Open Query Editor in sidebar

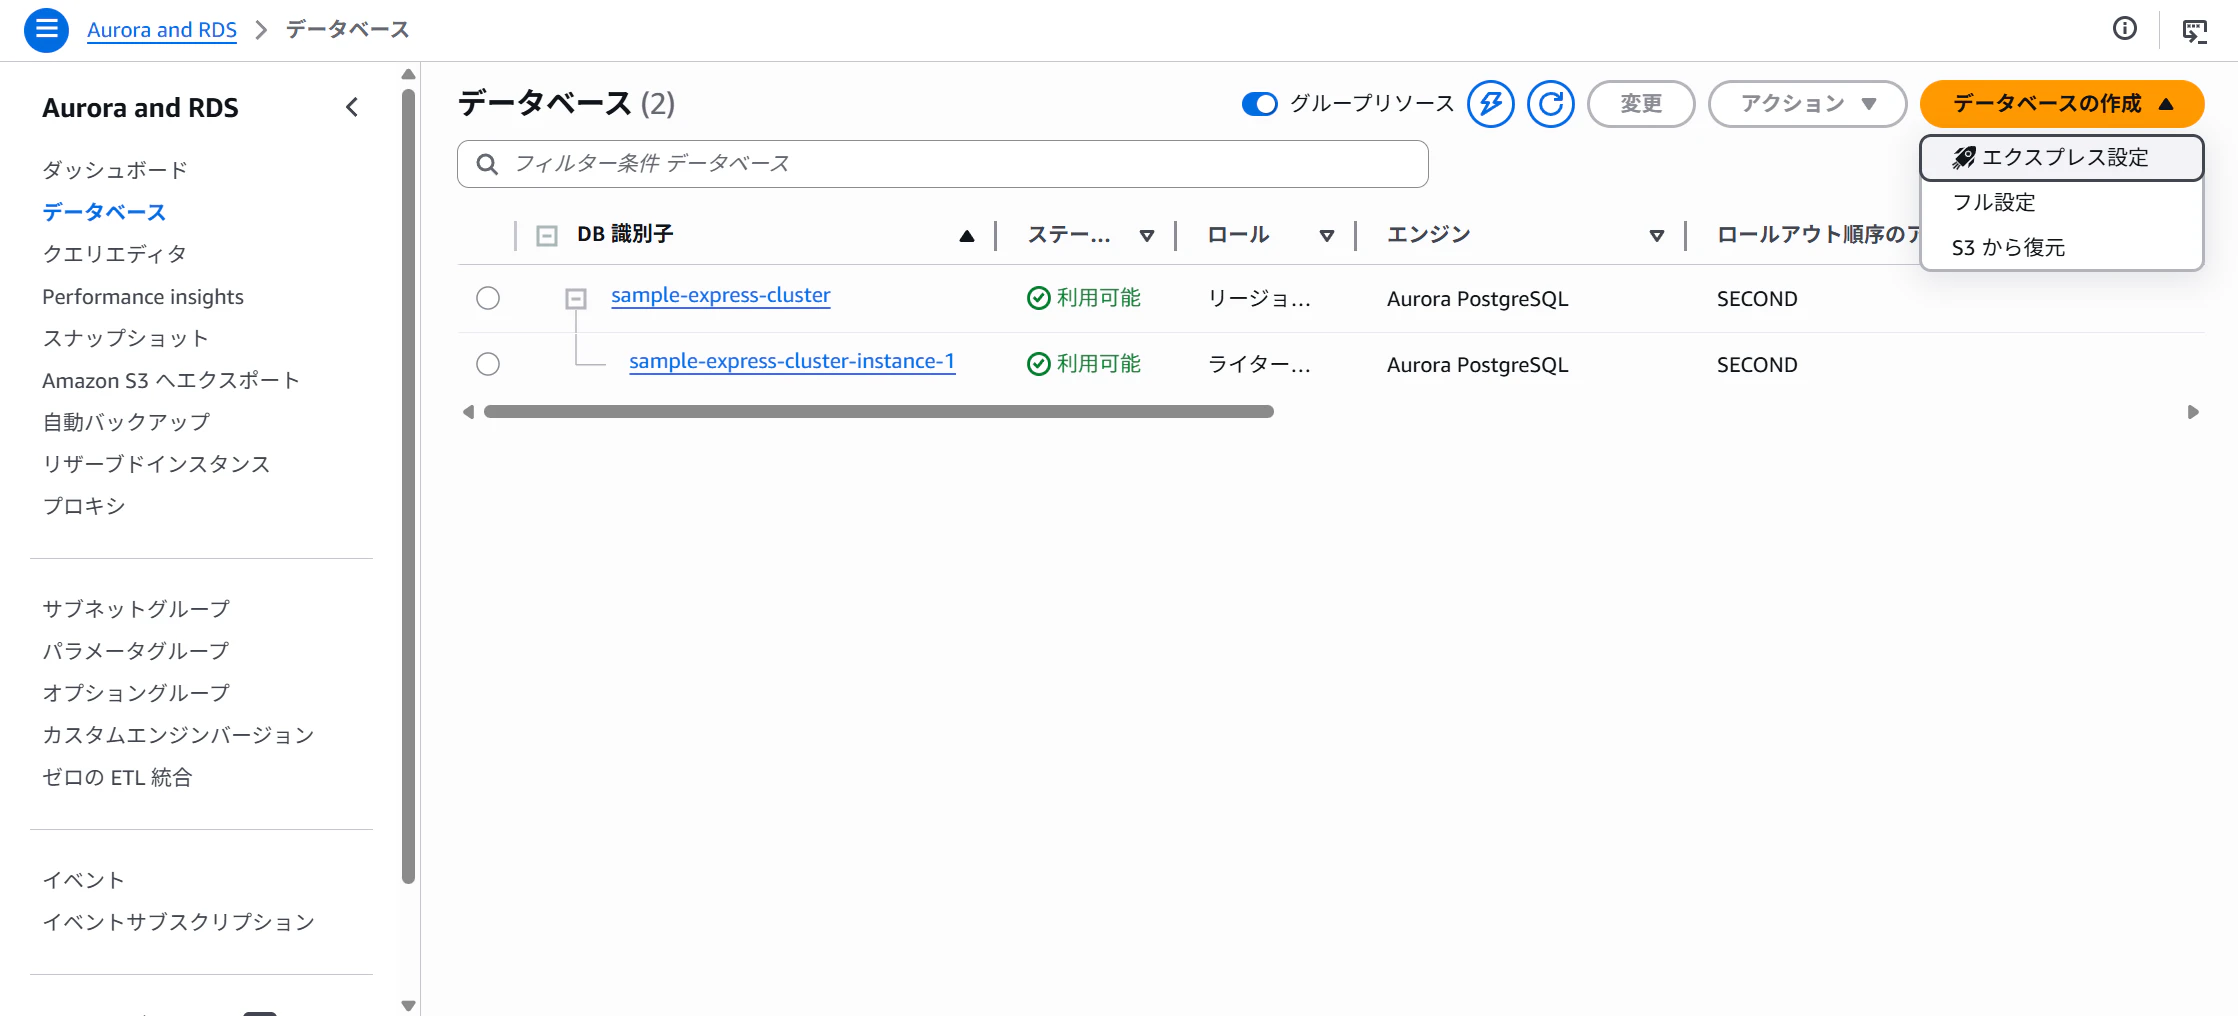[115, 254]
